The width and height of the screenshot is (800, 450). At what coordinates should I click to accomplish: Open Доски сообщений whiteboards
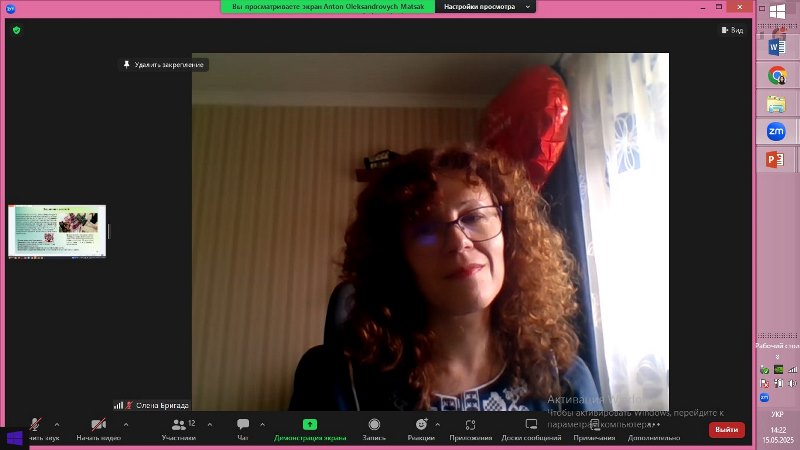531,429
